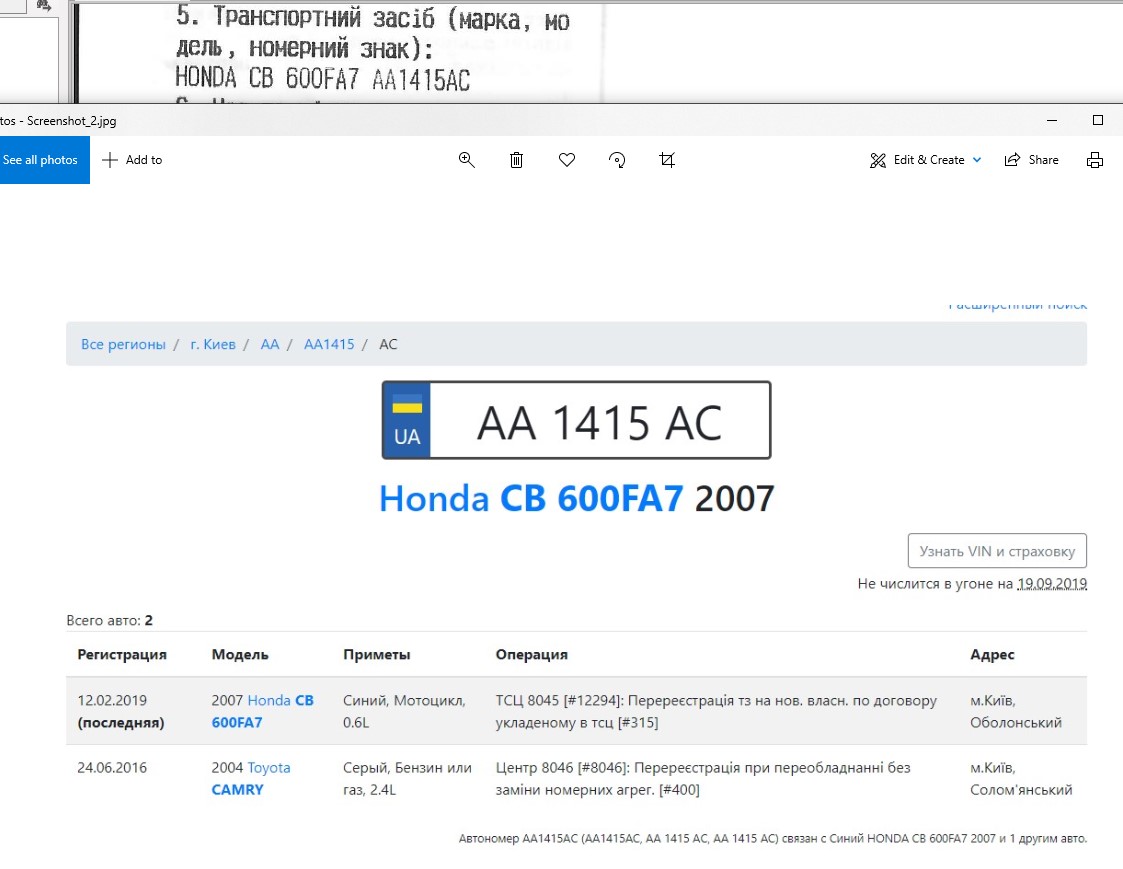Open the г. Киев breadcrumb link

click(x=213, y=344)
